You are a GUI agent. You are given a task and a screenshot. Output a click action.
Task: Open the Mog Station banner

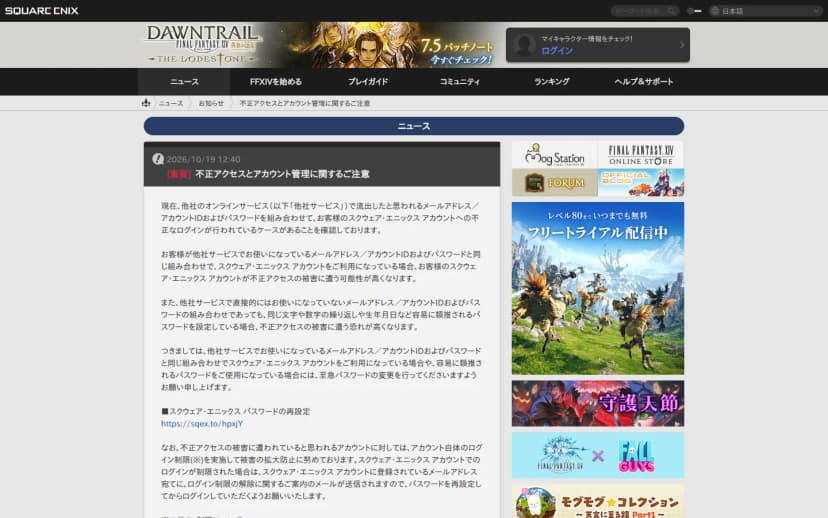(554, 155)
